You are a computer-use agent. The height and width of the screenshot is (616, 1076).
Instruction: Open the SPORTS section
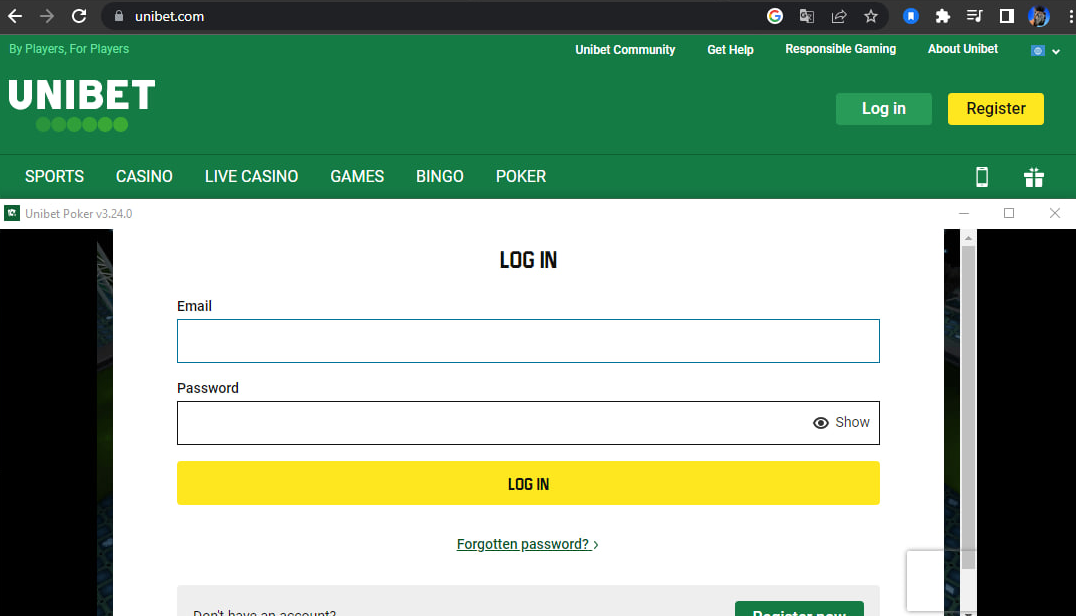(x=54, y=176)
